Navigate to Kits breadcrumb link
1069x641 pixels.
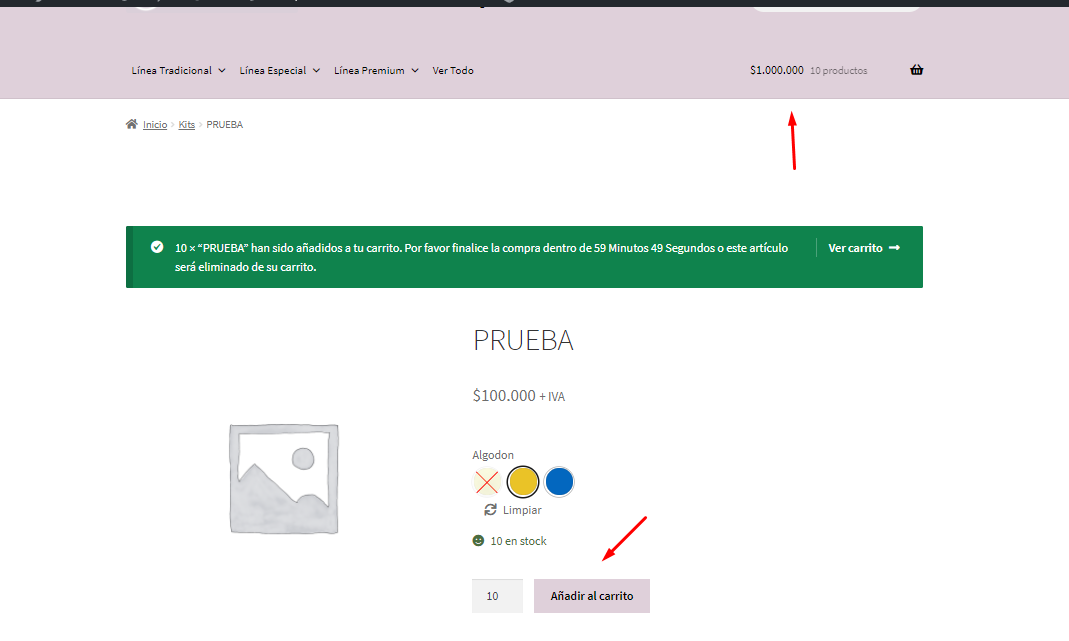coord(187,125)
